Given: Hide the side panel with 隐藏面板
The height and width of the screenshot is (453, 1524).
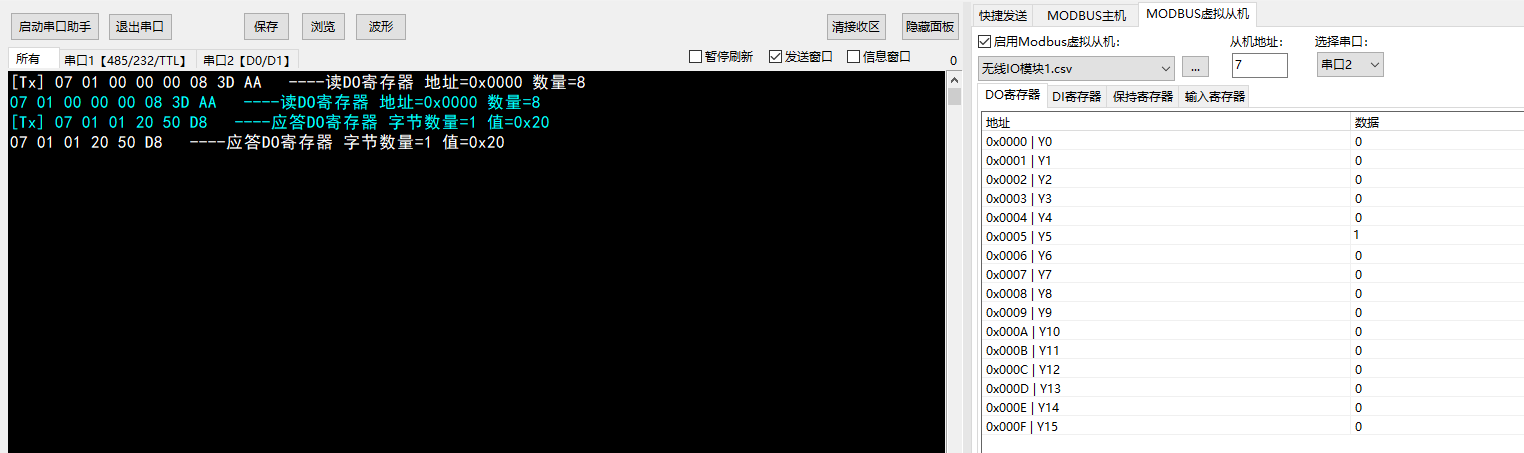Looking at the screenshot, I should tap(930, 27).
